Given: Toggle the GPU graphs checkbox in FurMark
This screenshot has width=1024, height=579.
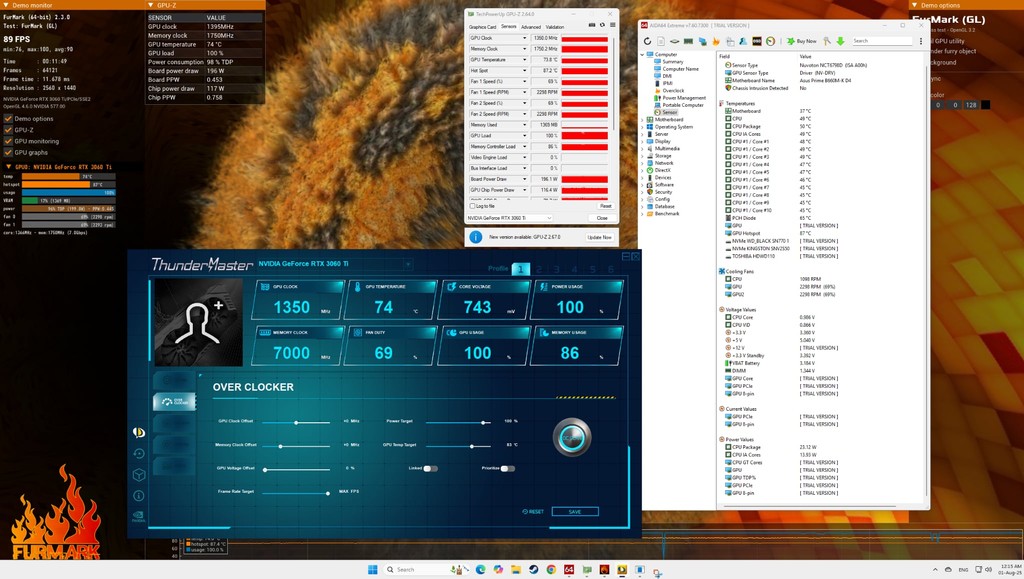Looking at the screenshot, I should point(8,152).
